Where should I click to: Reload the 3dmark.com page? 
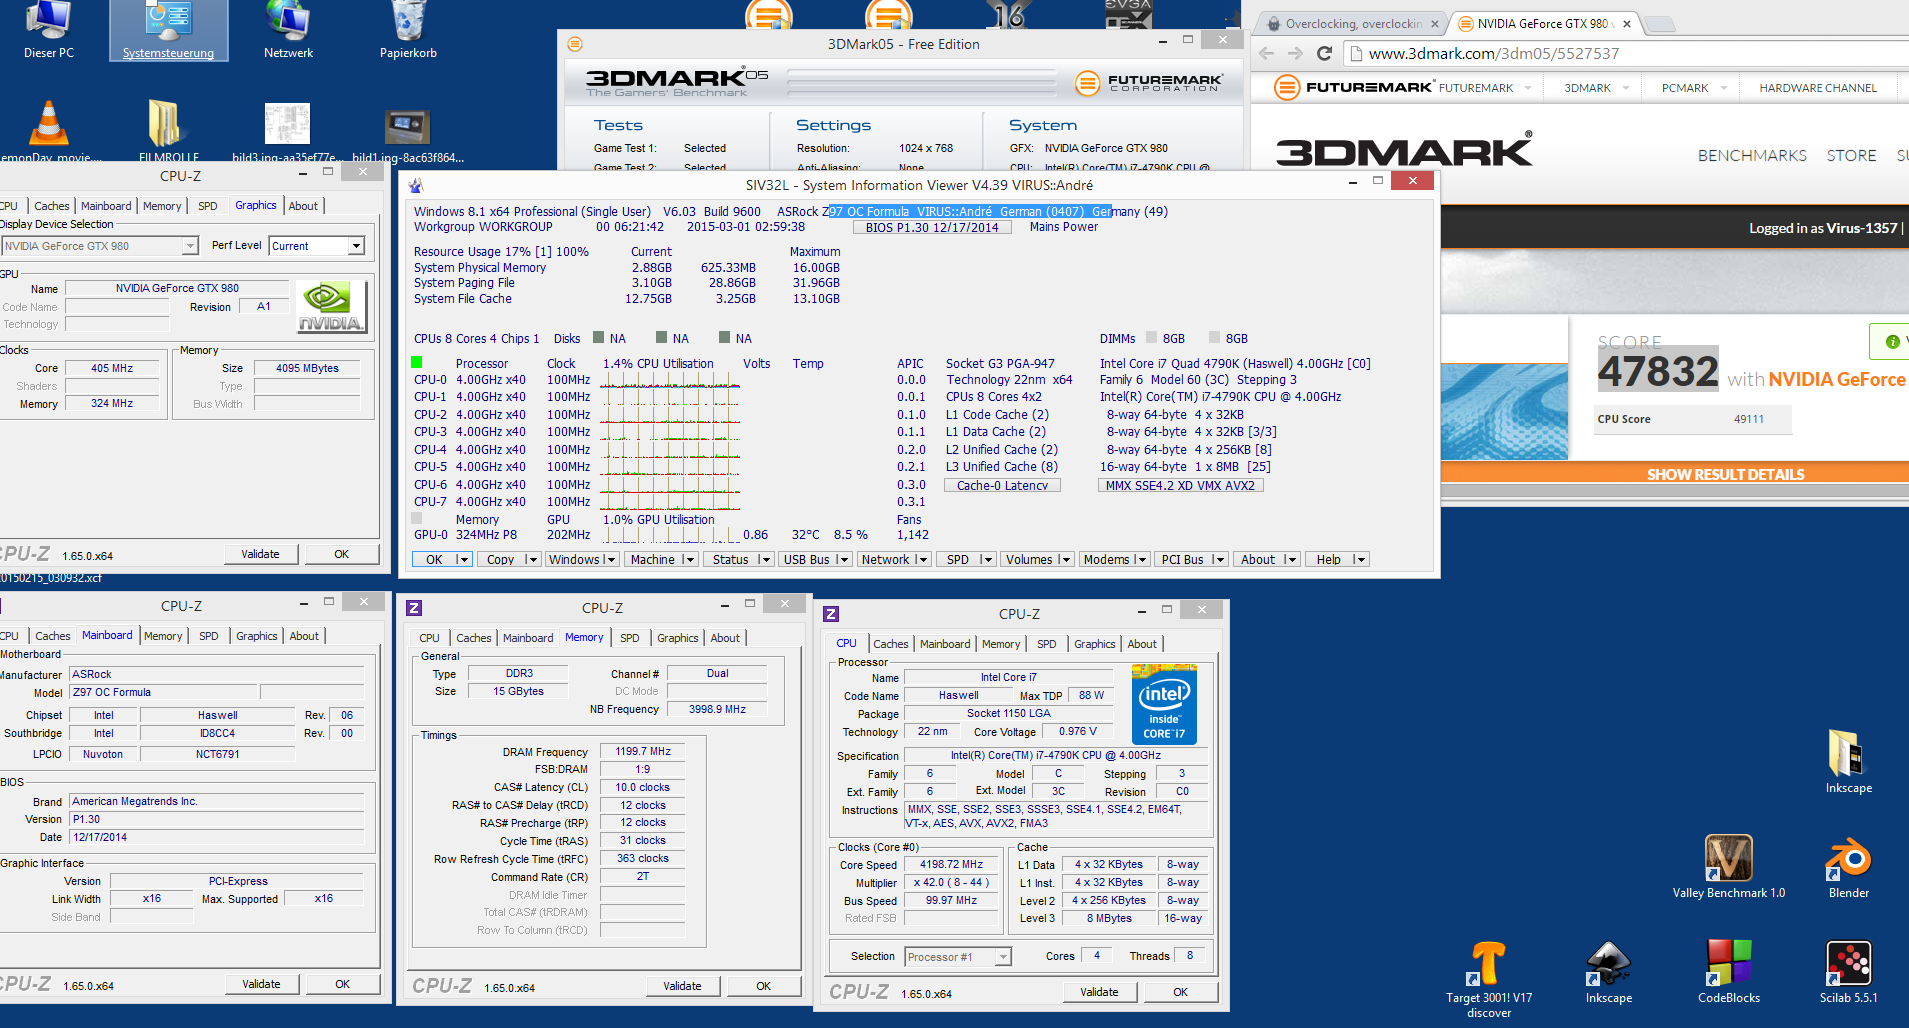coord(1325,53)
